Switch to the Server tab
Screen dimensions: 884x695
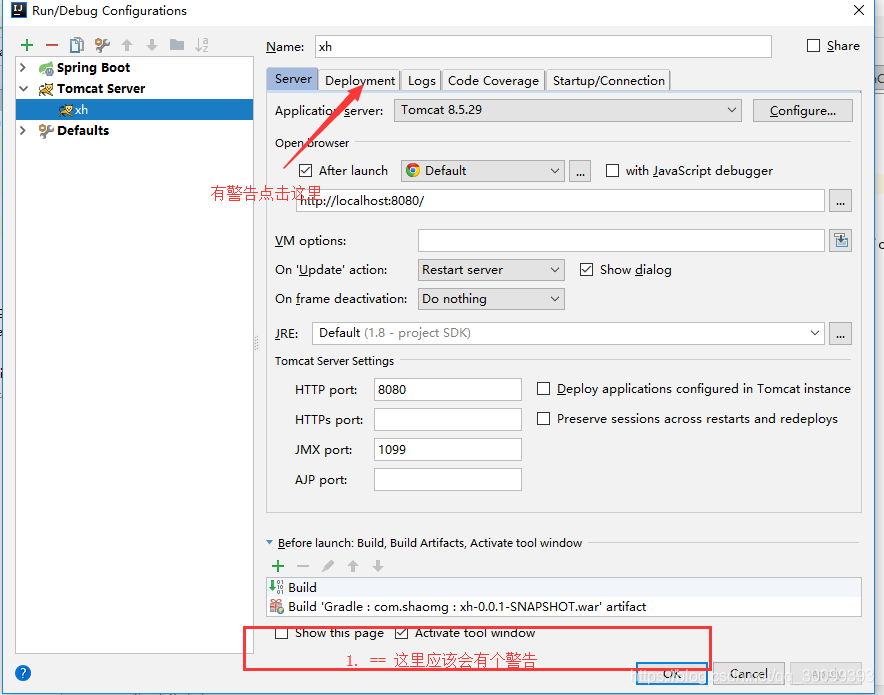click(293, 79)
